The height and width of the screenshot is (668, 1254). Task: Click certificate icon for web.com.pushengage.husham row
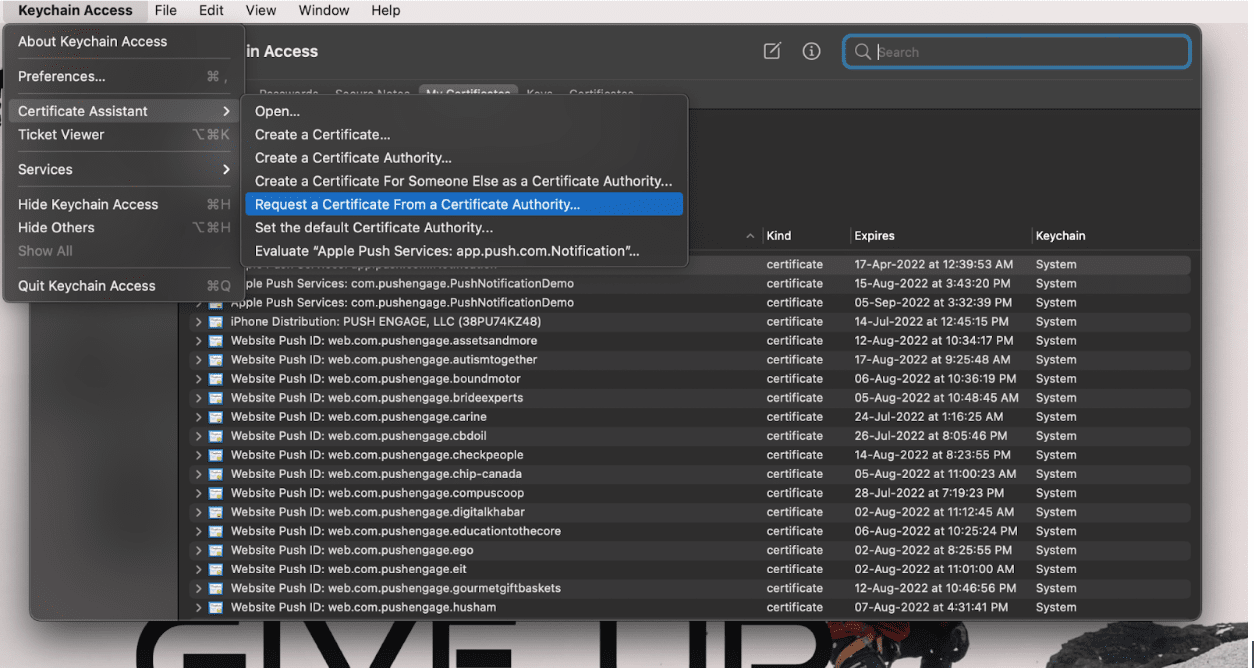tap(215, 607)
